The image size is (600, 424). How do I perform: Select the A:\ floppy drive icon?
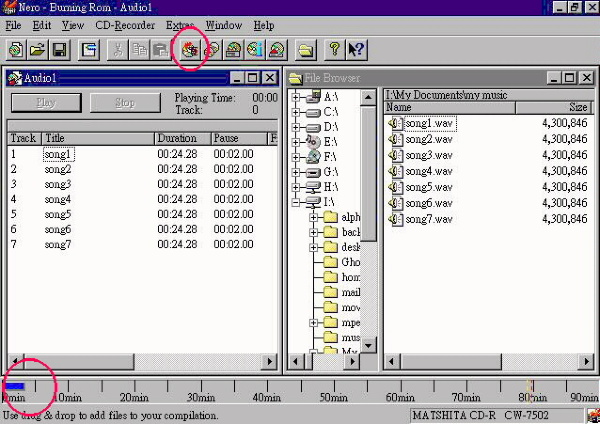click(314, 96)
